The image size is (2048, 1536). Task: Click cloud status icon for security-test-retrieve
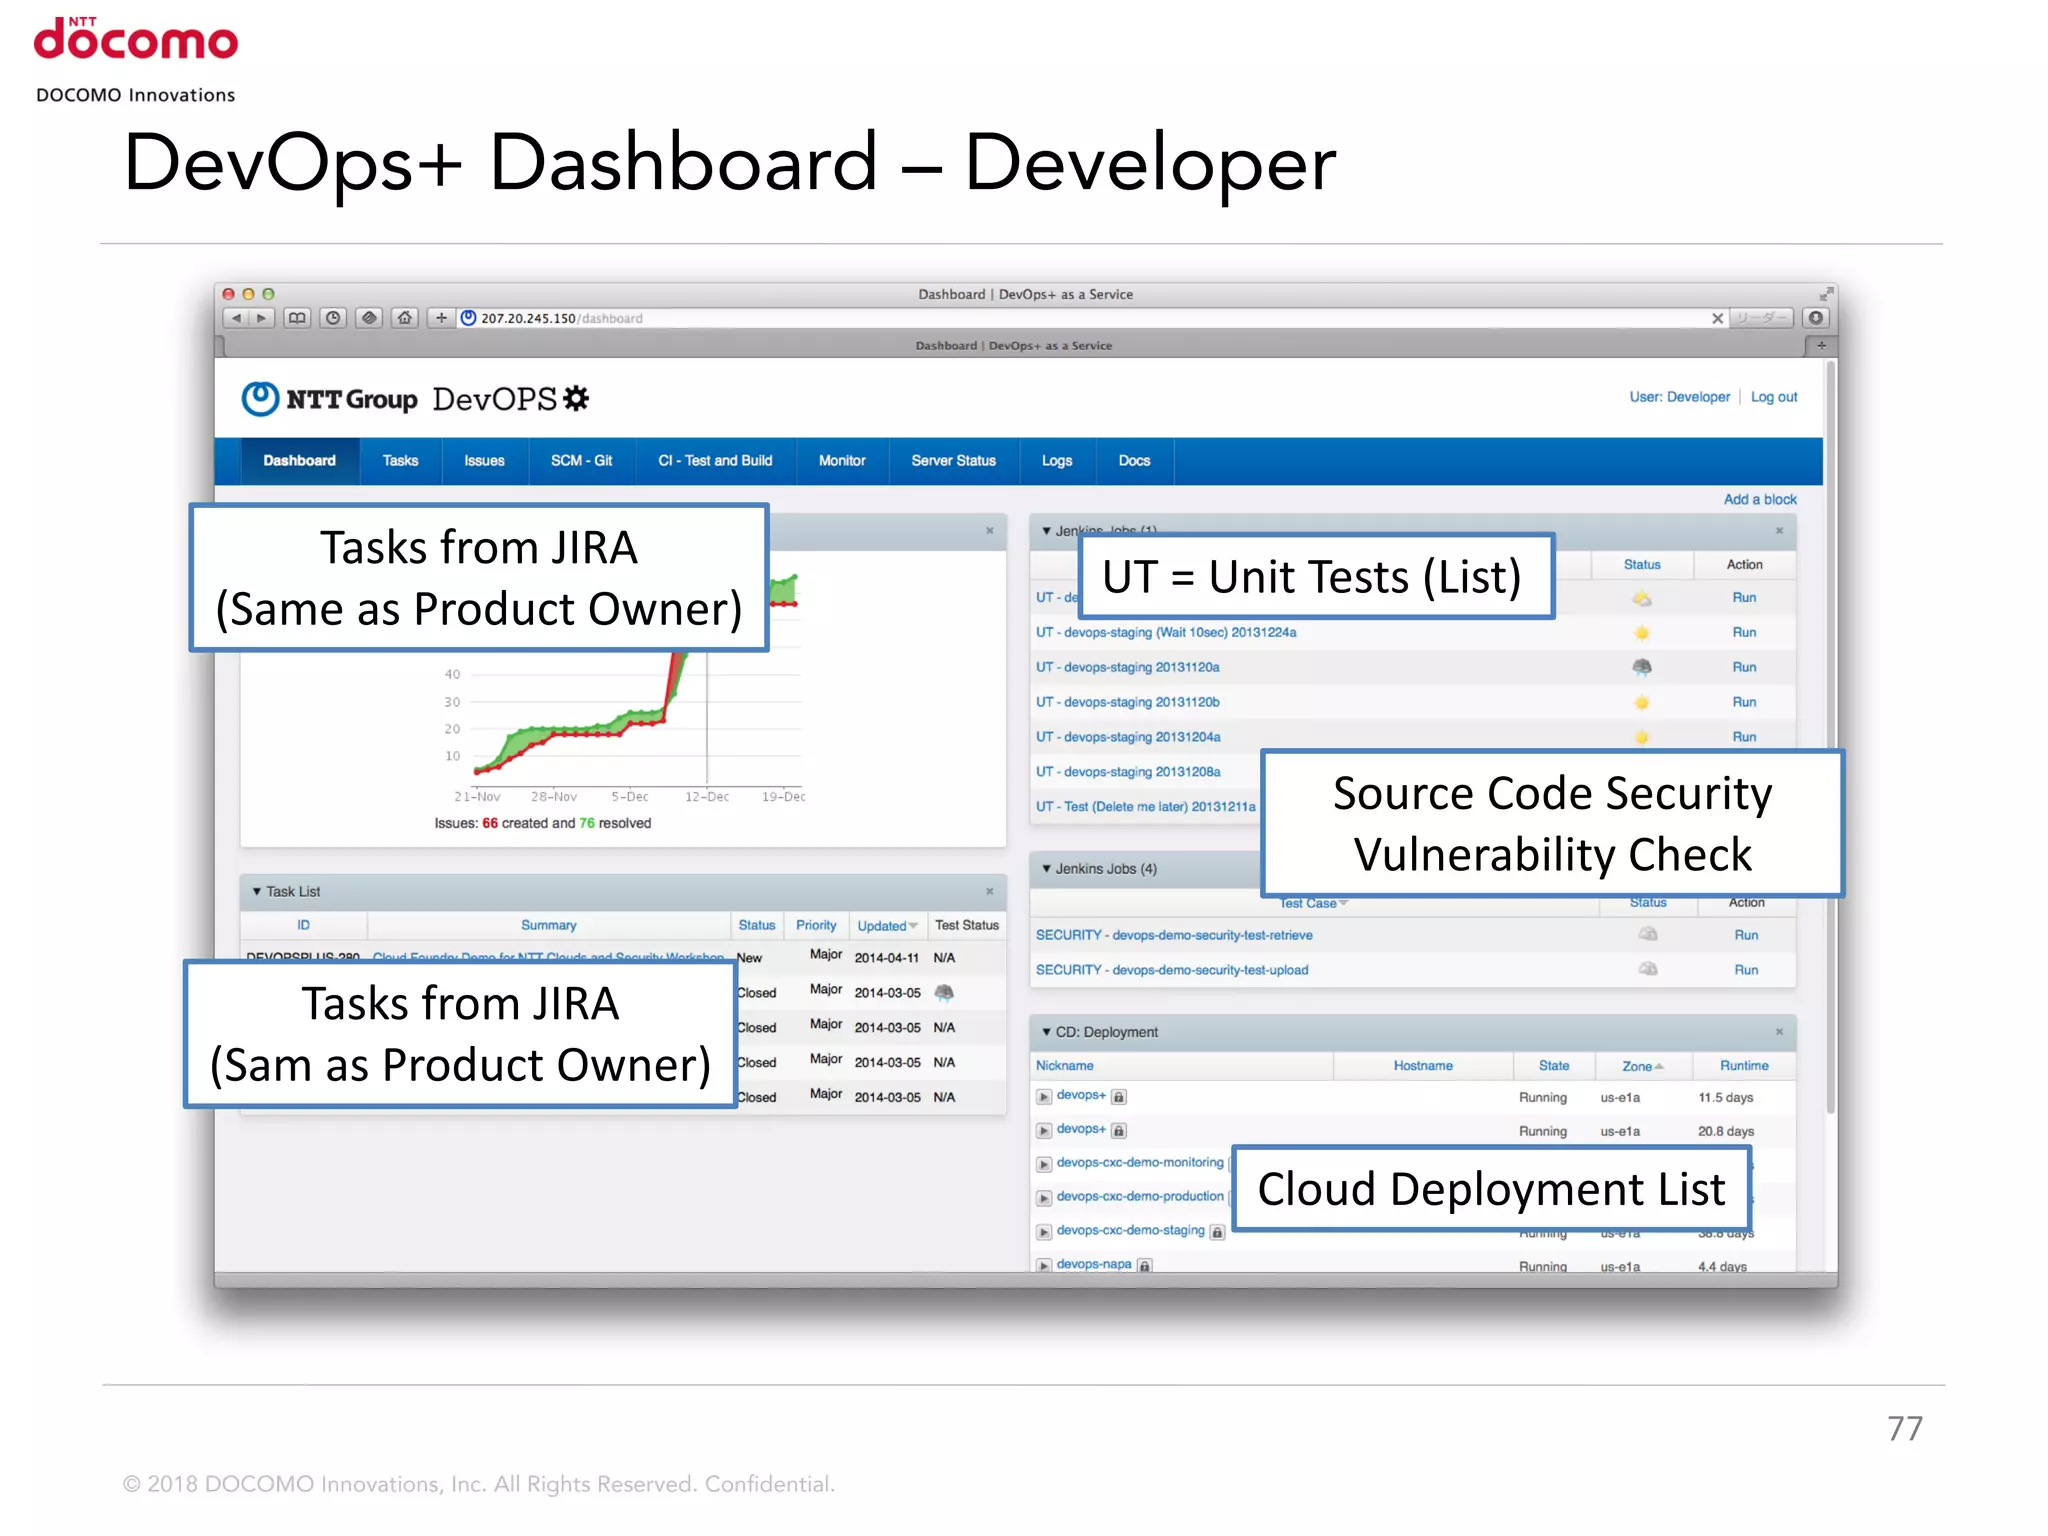1648,934
